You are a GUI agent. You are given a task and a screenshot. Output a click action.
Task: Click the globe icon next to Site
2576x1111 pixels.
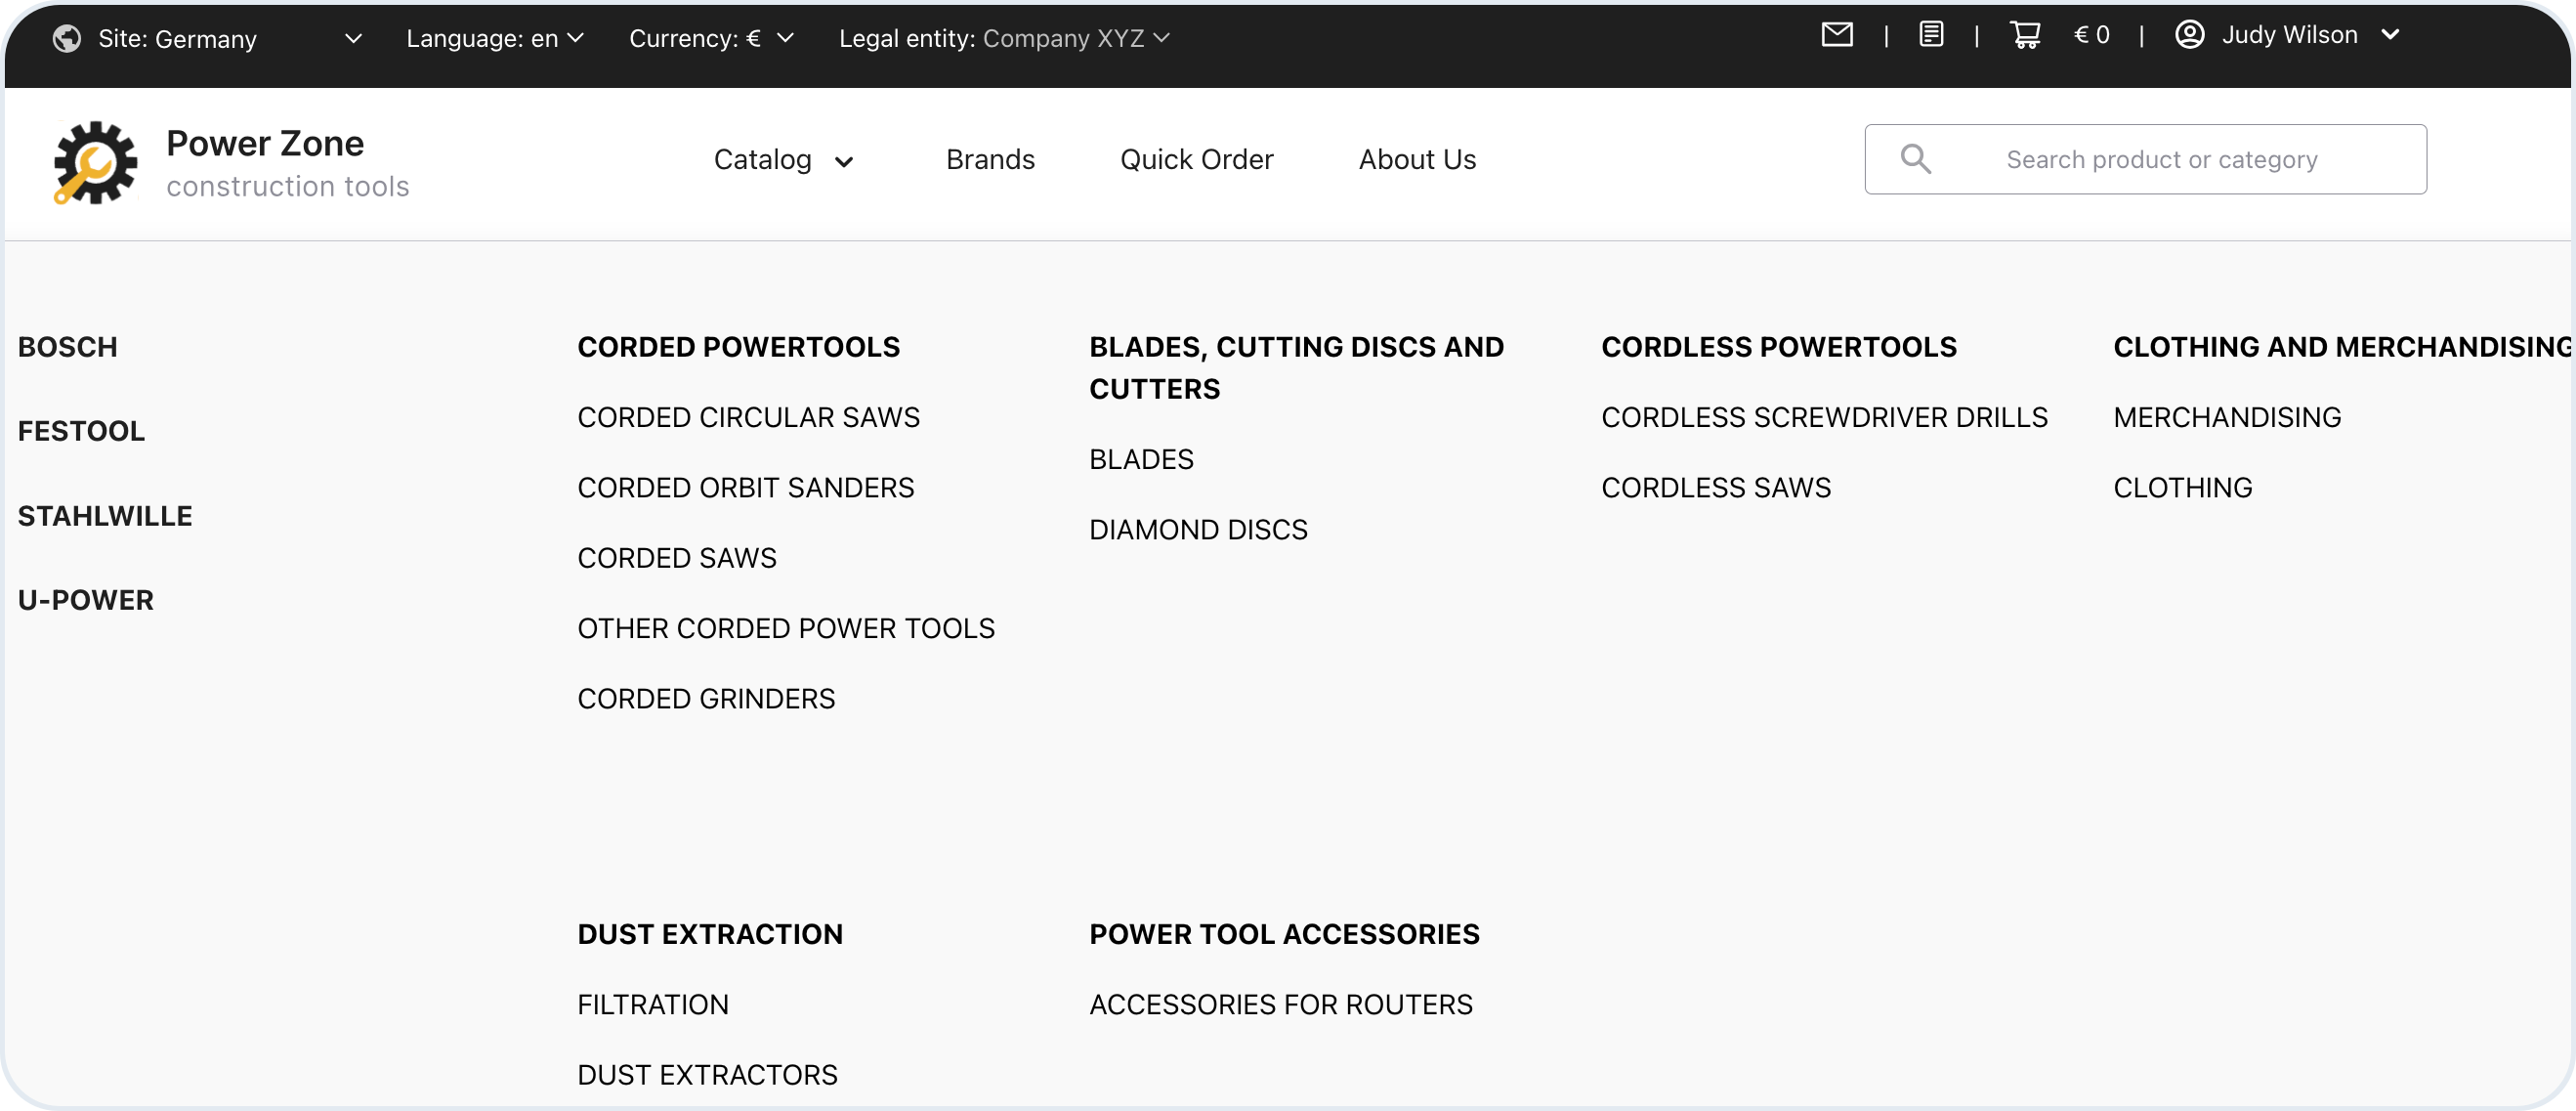(x=67, y=38)
